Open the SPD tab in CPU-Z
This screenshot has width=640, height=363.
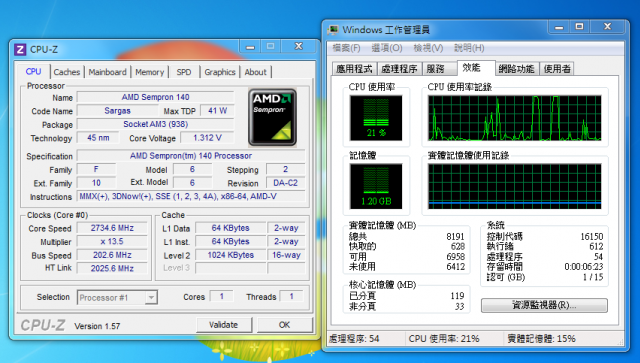click(184, 72)
